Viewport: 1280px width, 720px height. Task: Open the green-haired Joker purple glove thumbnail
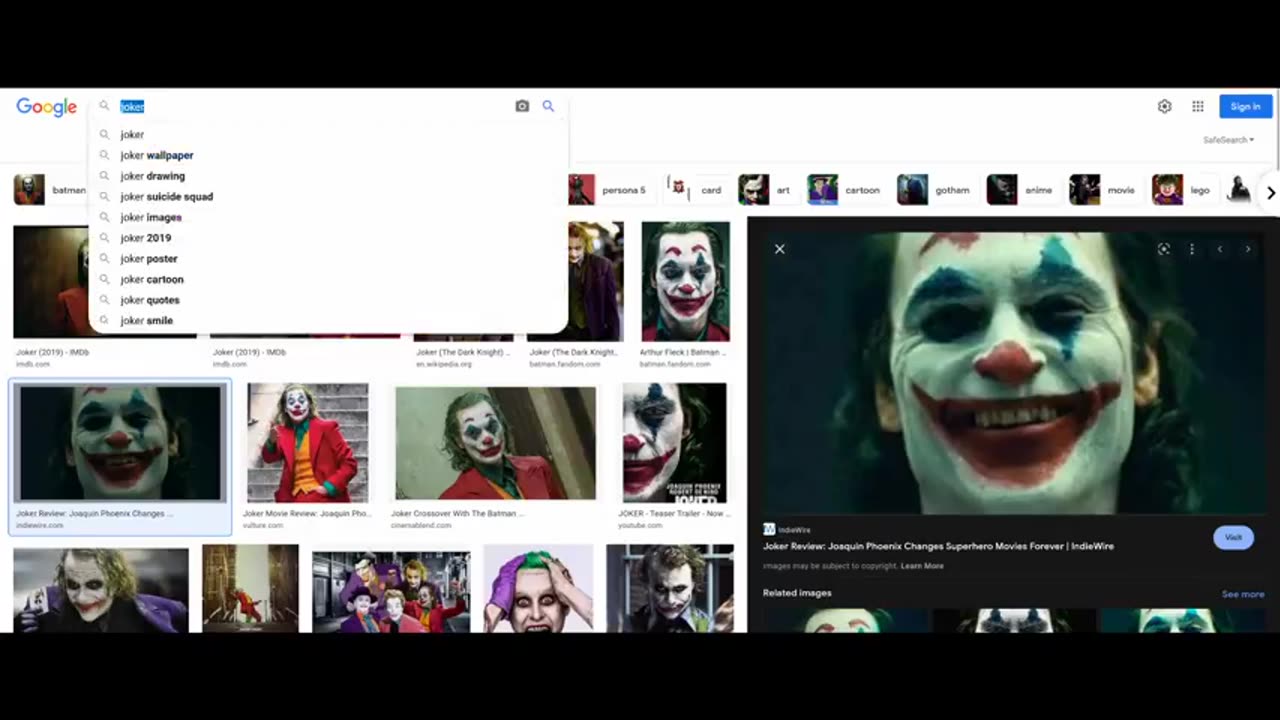pyautogui.click(x=538, y=589)
